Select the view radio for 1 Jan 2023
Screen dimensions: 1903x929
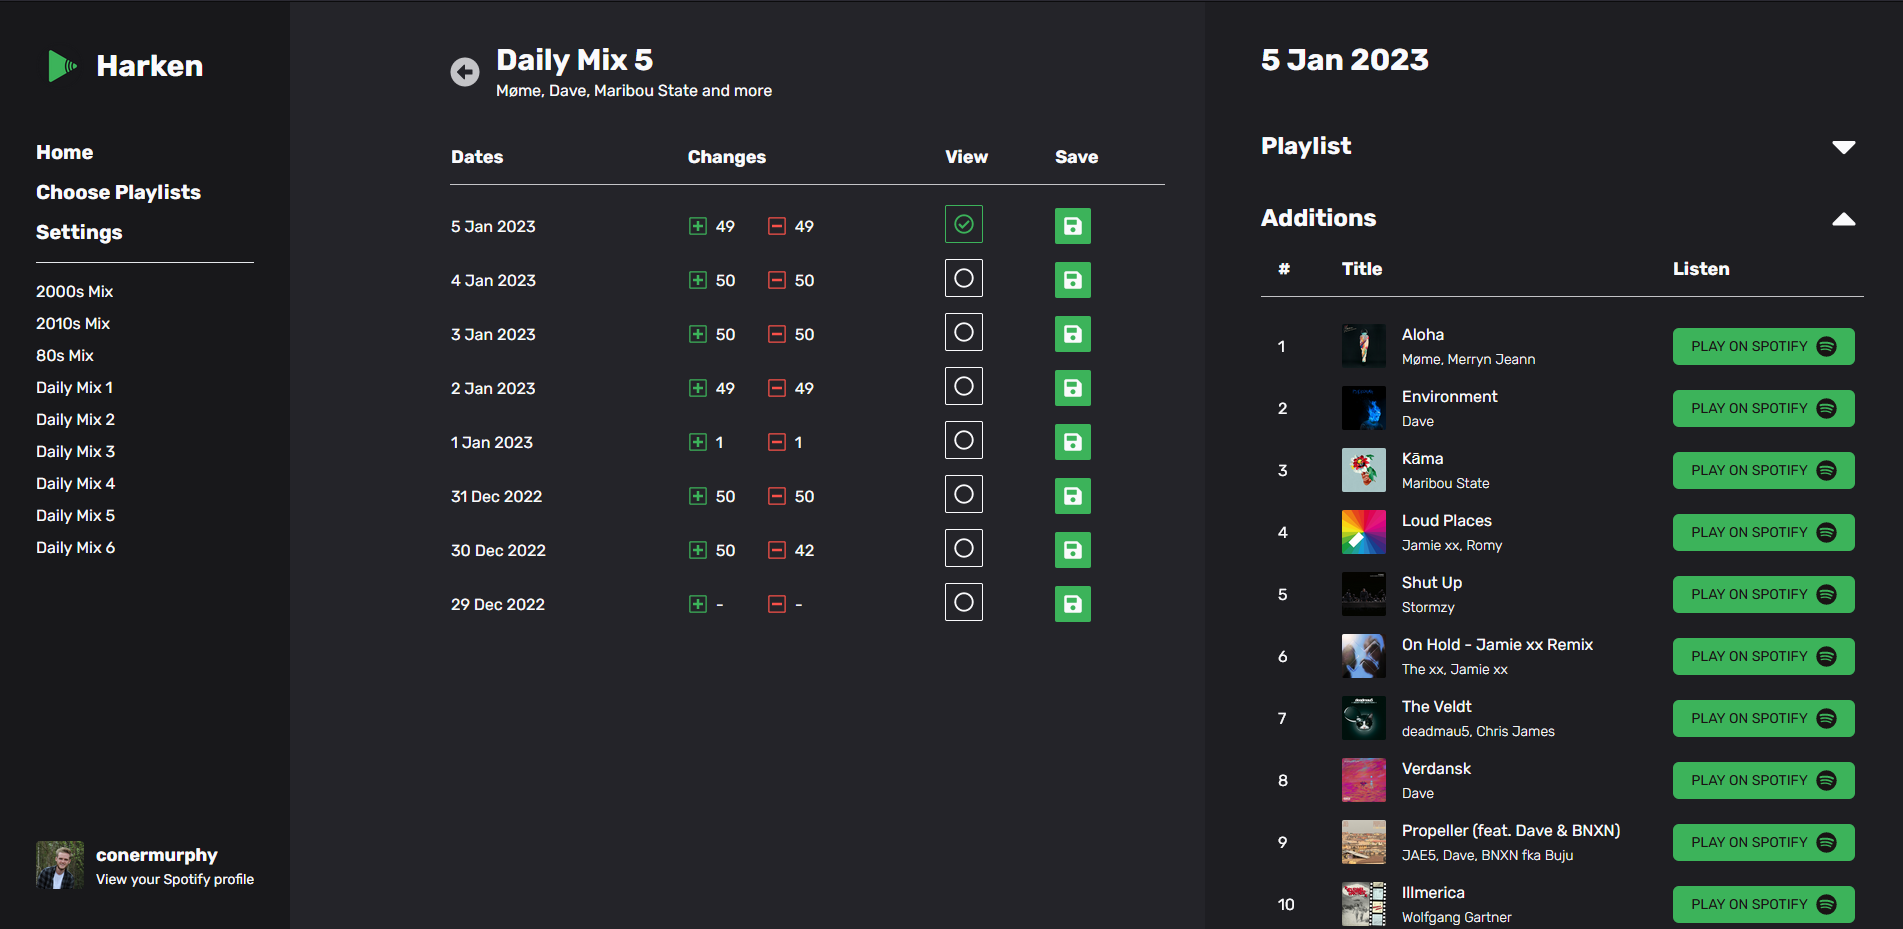(x=964, y=440)
